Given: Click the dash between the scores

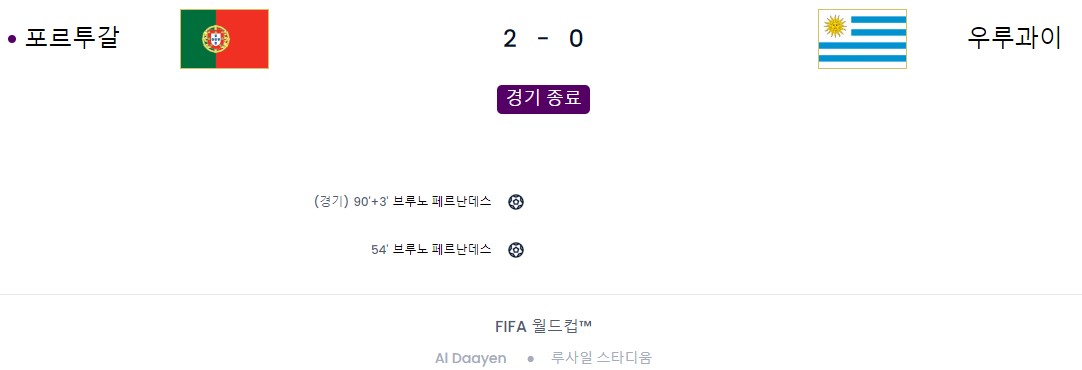Looking at the screenshot, I should [x=543, y=39].
